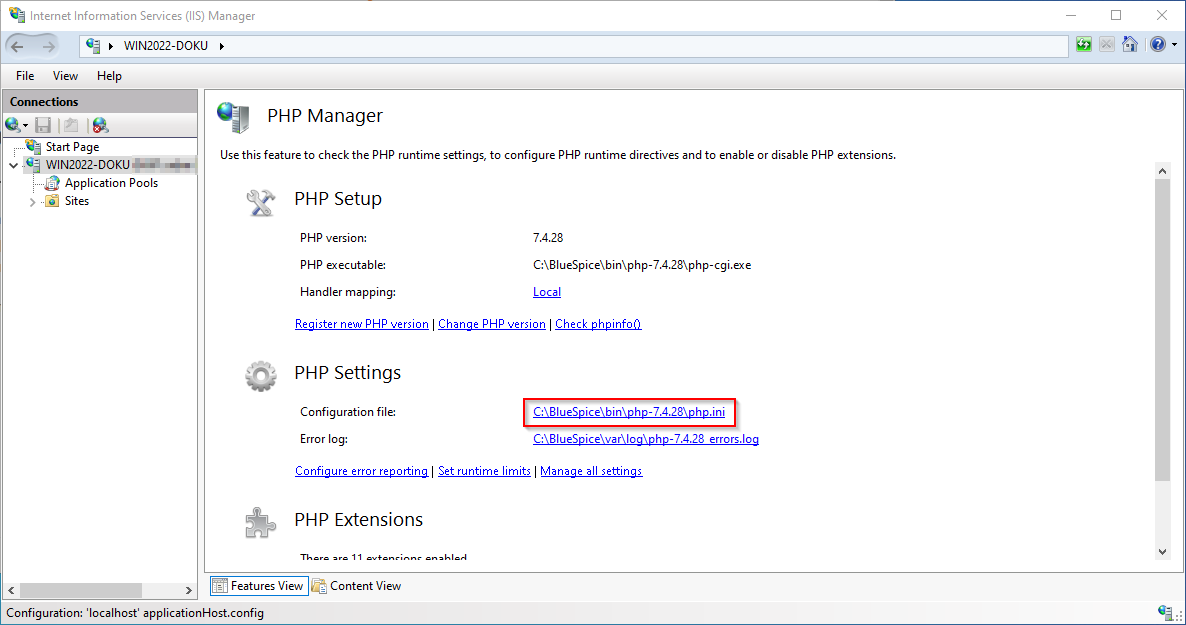1186x625 pixels.
Task: Click Manage all settings link
Action: [591, 471]
